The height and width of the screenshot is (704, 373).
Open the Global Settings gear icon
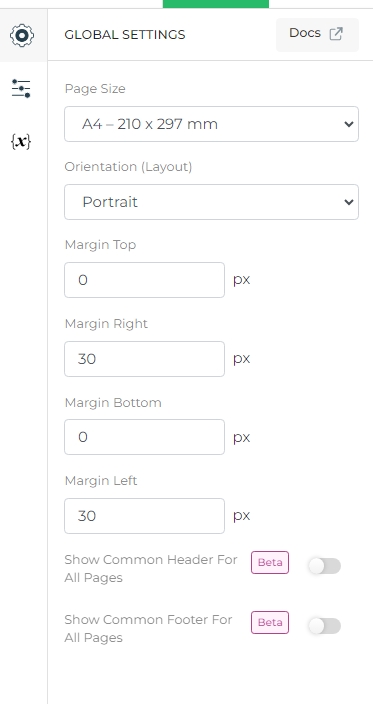[22, 35]
